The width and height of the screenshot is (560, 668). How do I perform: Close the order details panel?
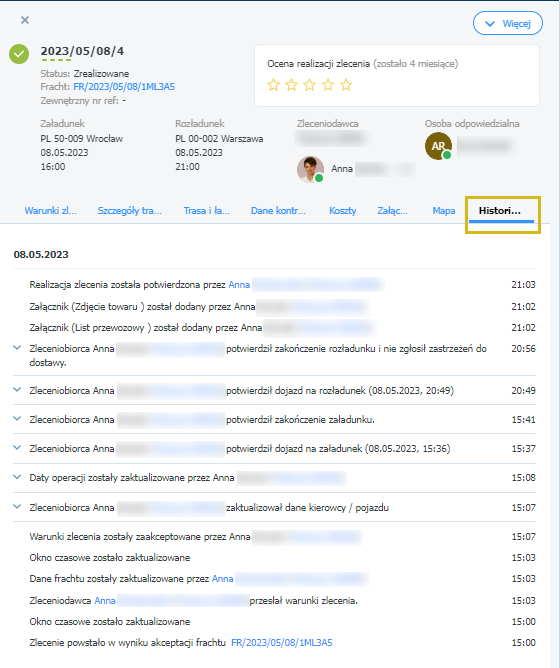[25, 20]
